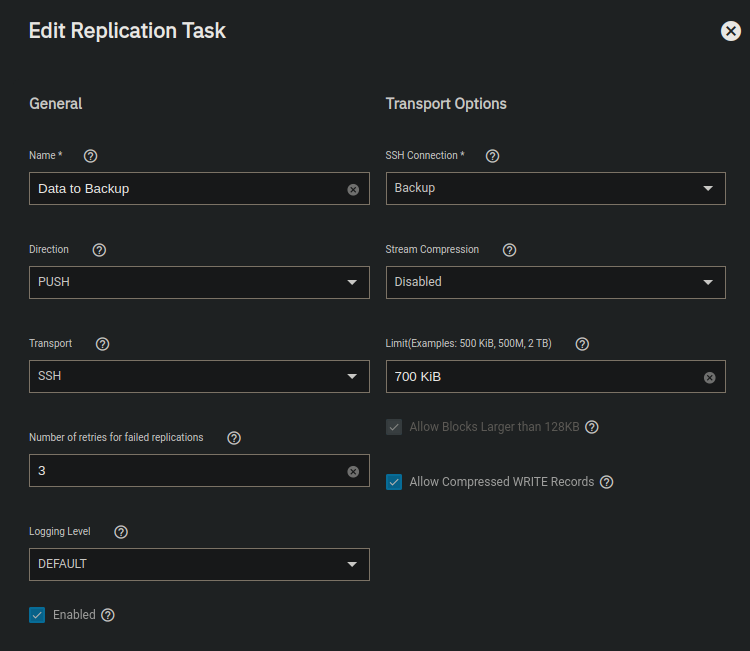This screenshot has height=651, width=750.
Task: Clear the Name field with the X icon
Action: tap(353, 189)
